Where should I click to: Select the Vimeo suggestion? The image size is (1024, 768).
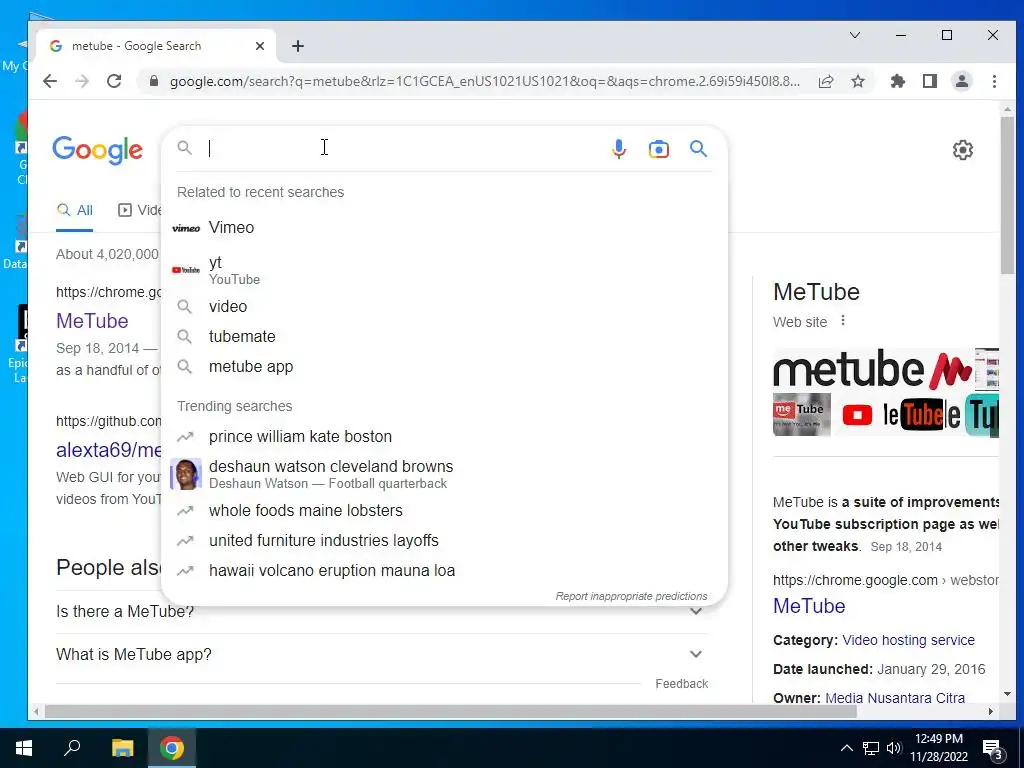tap(444, 227)
